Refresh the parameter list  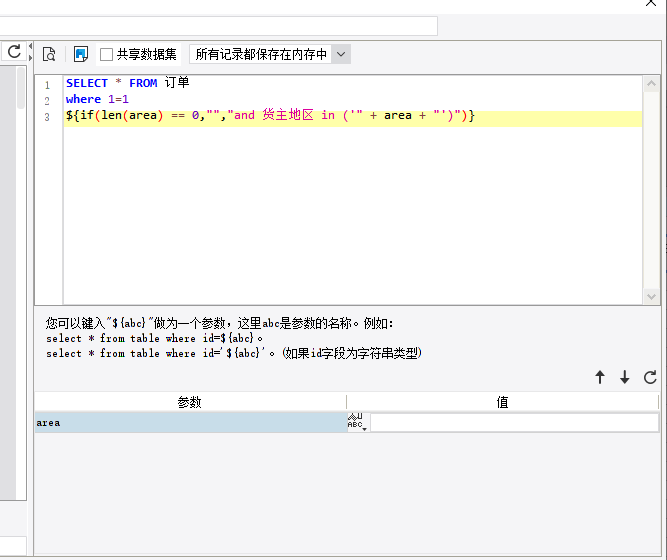(650, 377)
